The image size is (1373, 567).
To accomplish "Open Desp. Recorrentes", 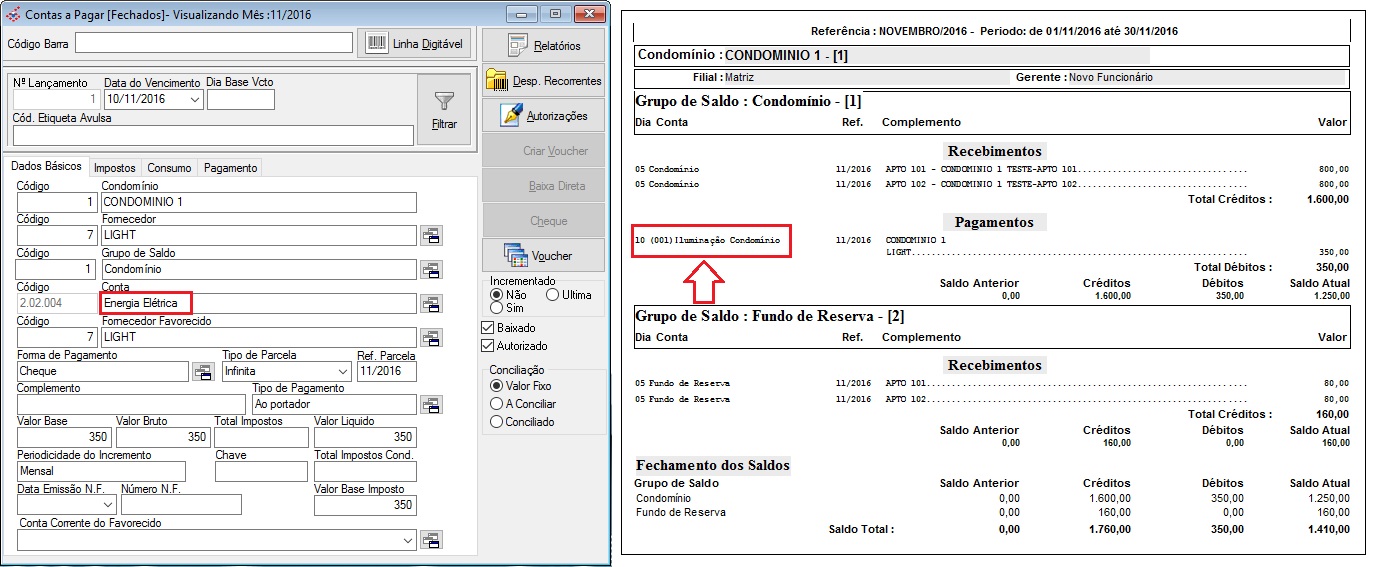I will coord(544,81).
